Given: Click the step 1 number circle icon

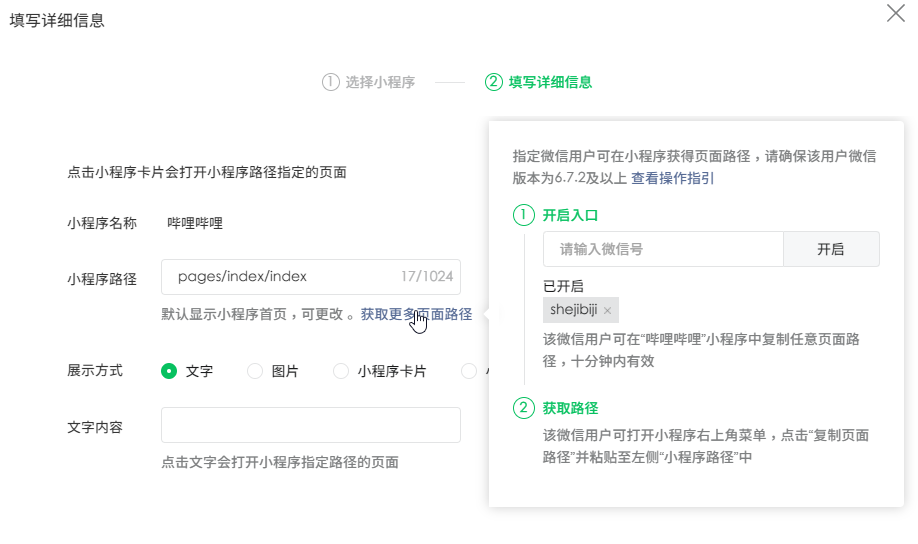Looking at the screenshot, I should tap(330, 82).
